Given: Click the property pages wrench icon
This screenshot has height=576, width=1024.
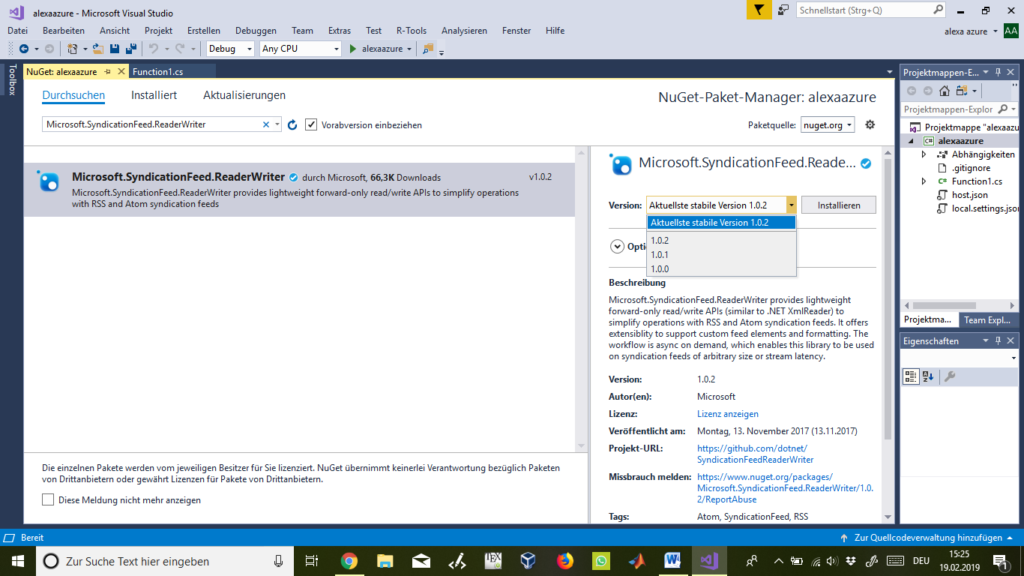Looking at the screenshot, I should [950, 377].
